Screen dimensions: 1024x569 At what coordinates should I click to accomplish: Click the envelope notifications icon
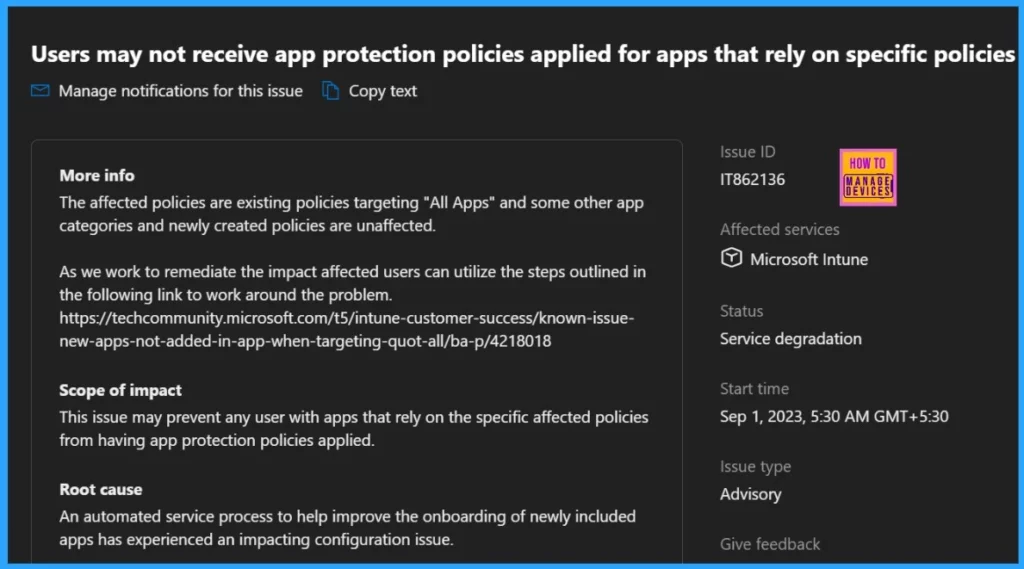40,91
